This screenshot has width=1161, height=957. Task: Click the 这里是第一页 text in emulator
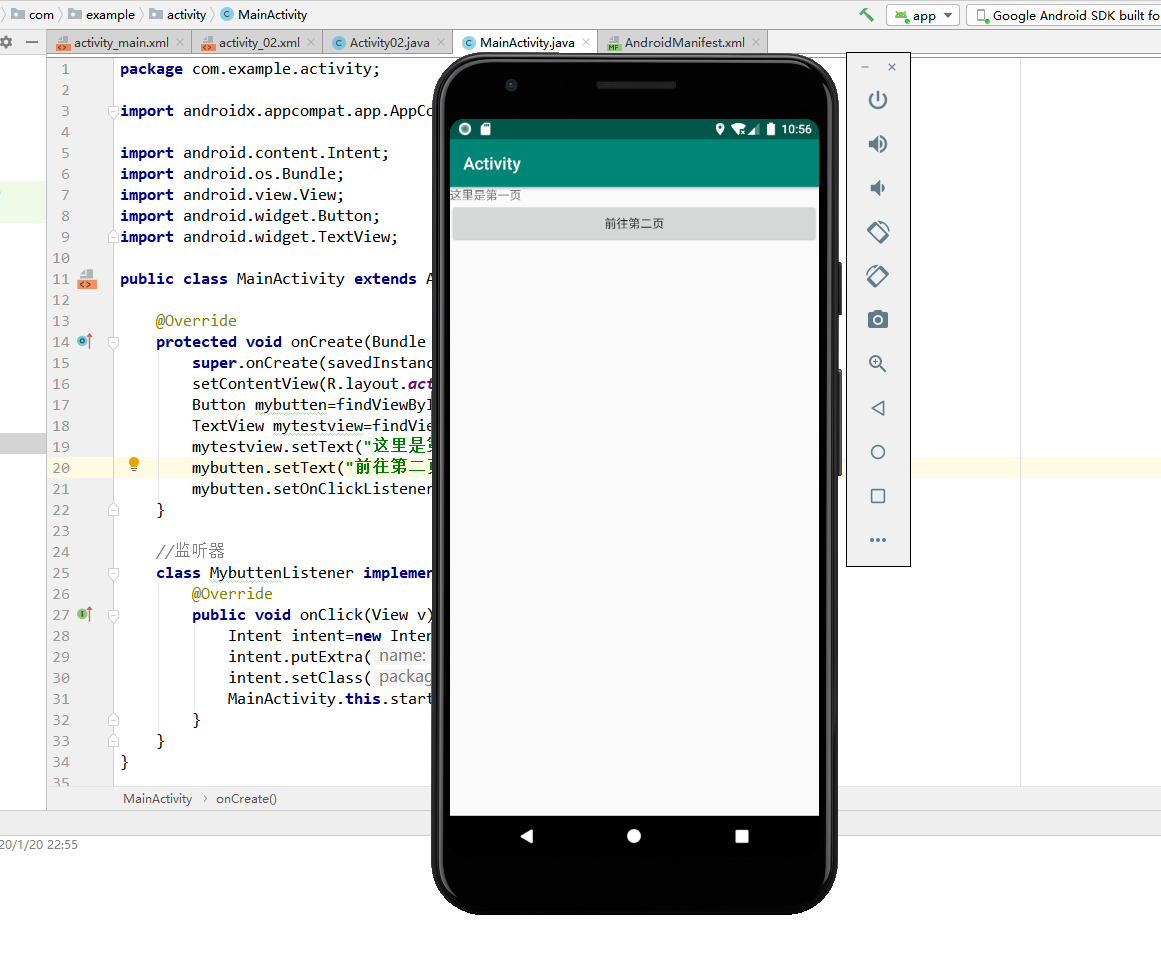click(x=486, y=196)
